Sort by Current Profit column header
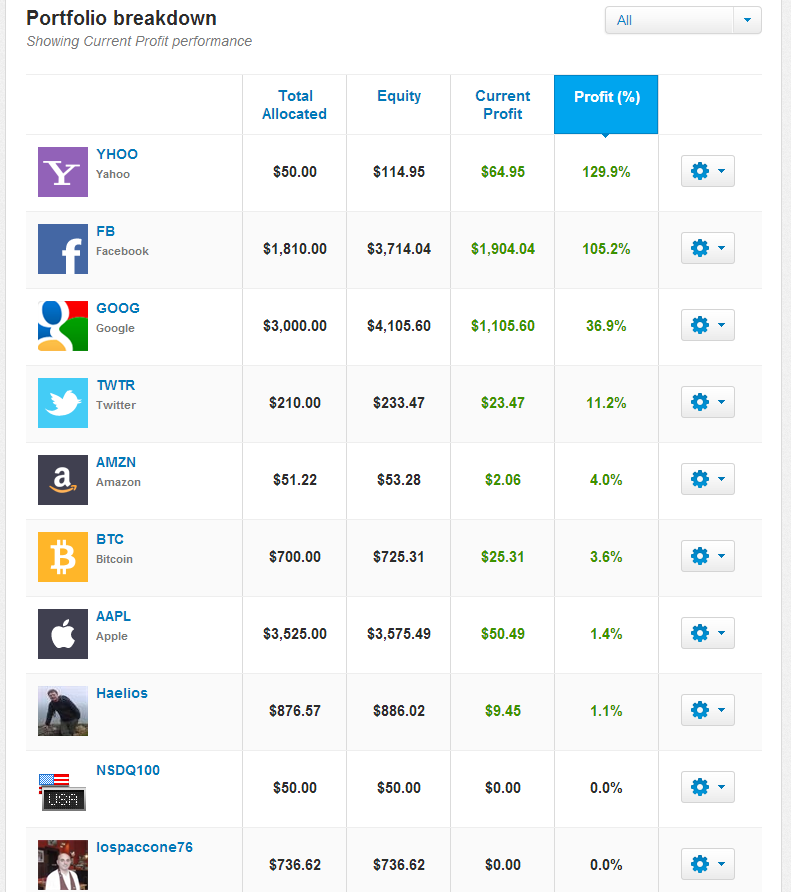The image size is (791, 892). (x=502, y=105)
